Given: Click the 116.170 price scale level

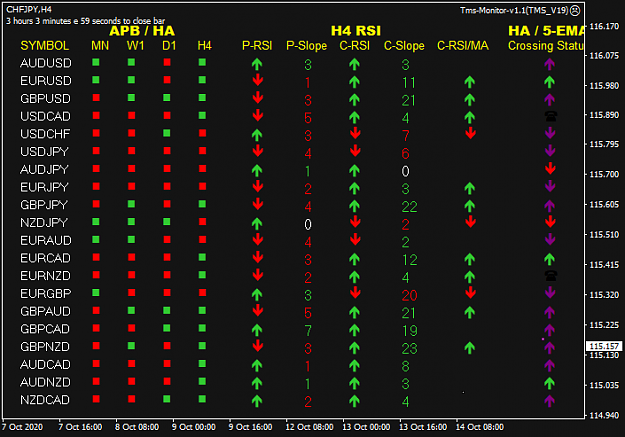Looking at the screenshot, I should (x=604, y=27).
